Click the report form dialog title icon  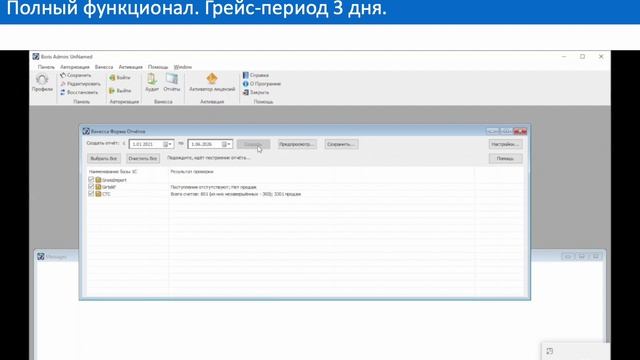click(86, 131)
